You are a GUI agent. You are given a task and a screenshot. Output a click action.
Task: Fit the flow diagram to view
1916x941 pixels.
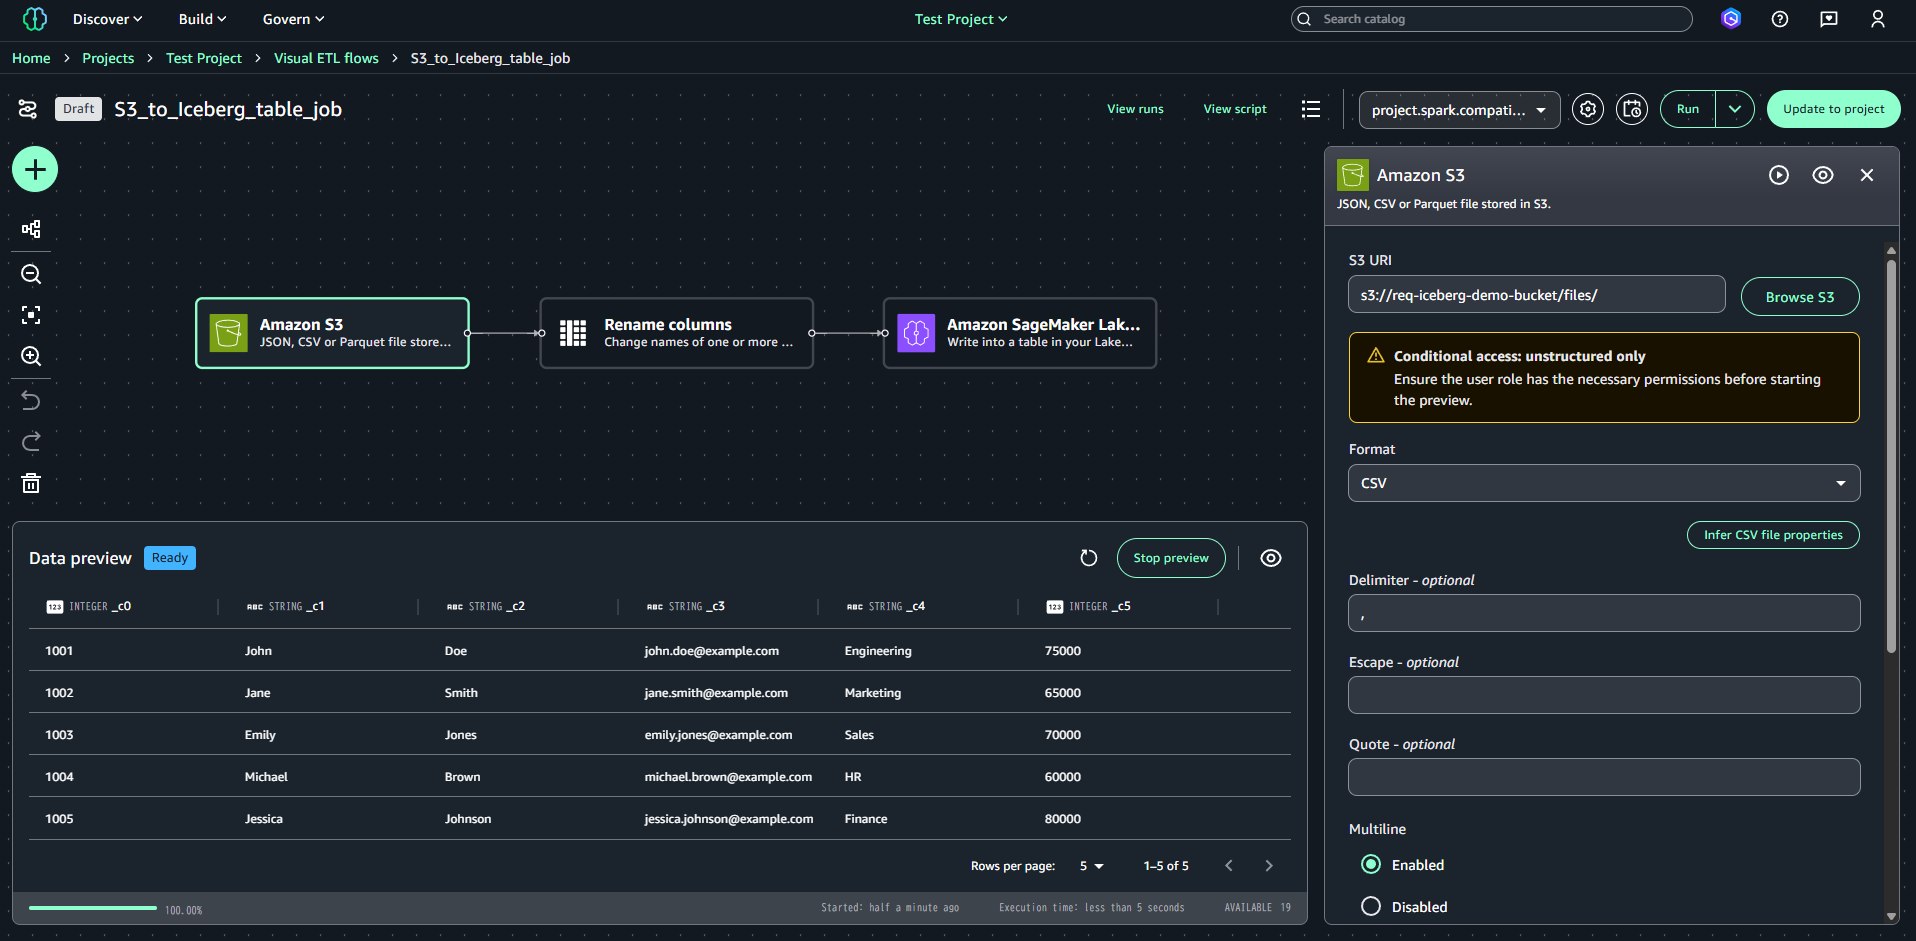point(31,315)
